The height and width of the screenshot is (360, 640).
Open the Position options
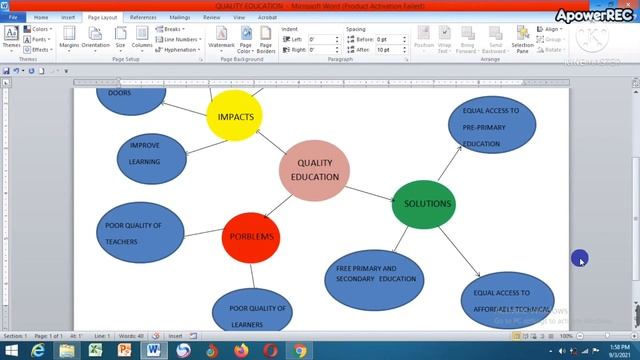click(424, 38)
